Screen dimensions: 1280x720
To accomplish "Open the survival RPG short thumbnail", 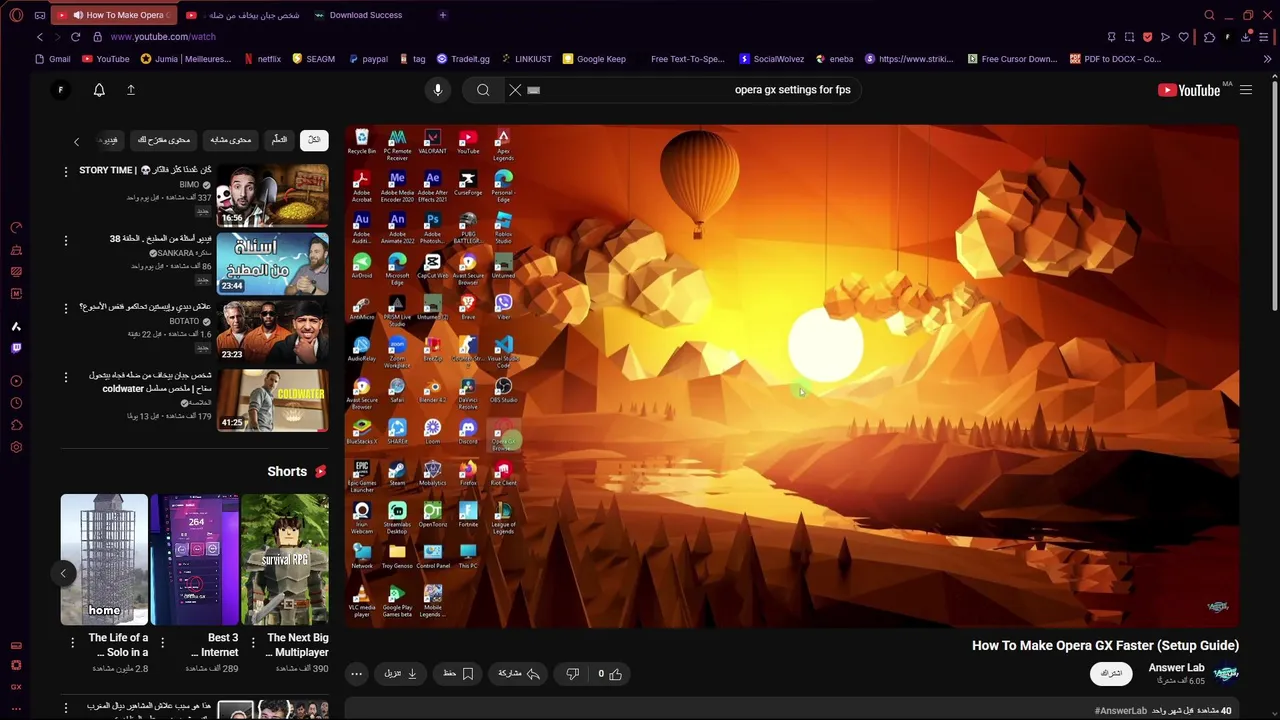I will pyautogui.click(x=284, y=559).
